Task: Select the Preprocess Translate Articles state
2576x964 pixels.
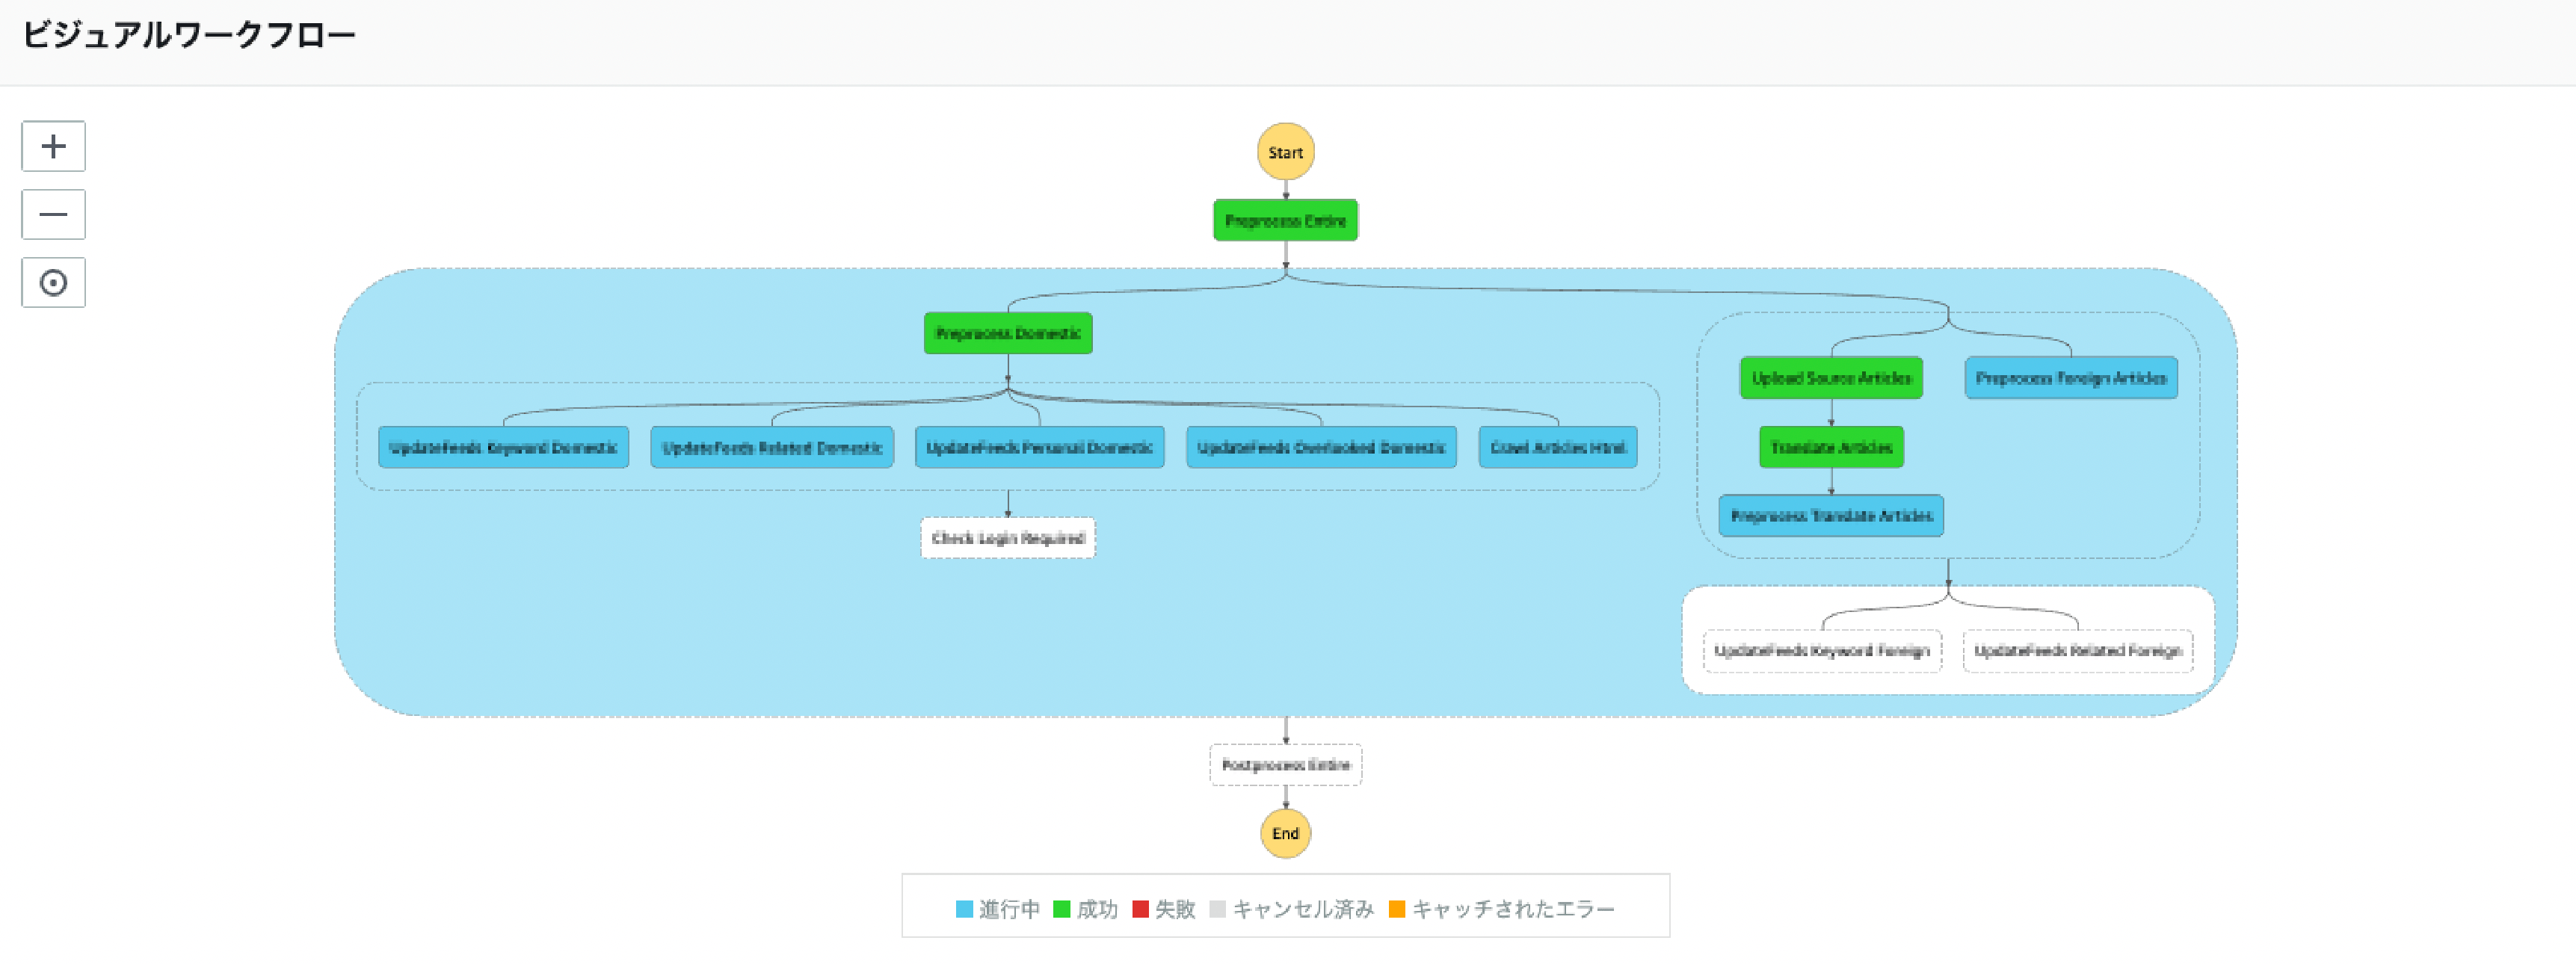Action: tap(1831, 516)
